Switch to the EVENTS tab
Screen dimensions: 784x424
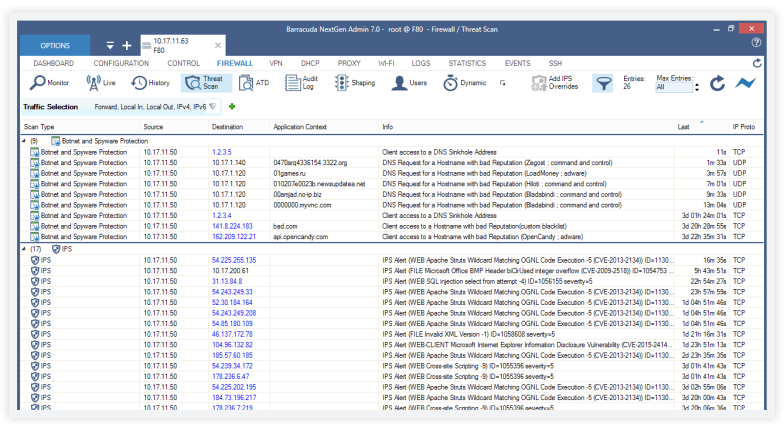pos(518,64)
